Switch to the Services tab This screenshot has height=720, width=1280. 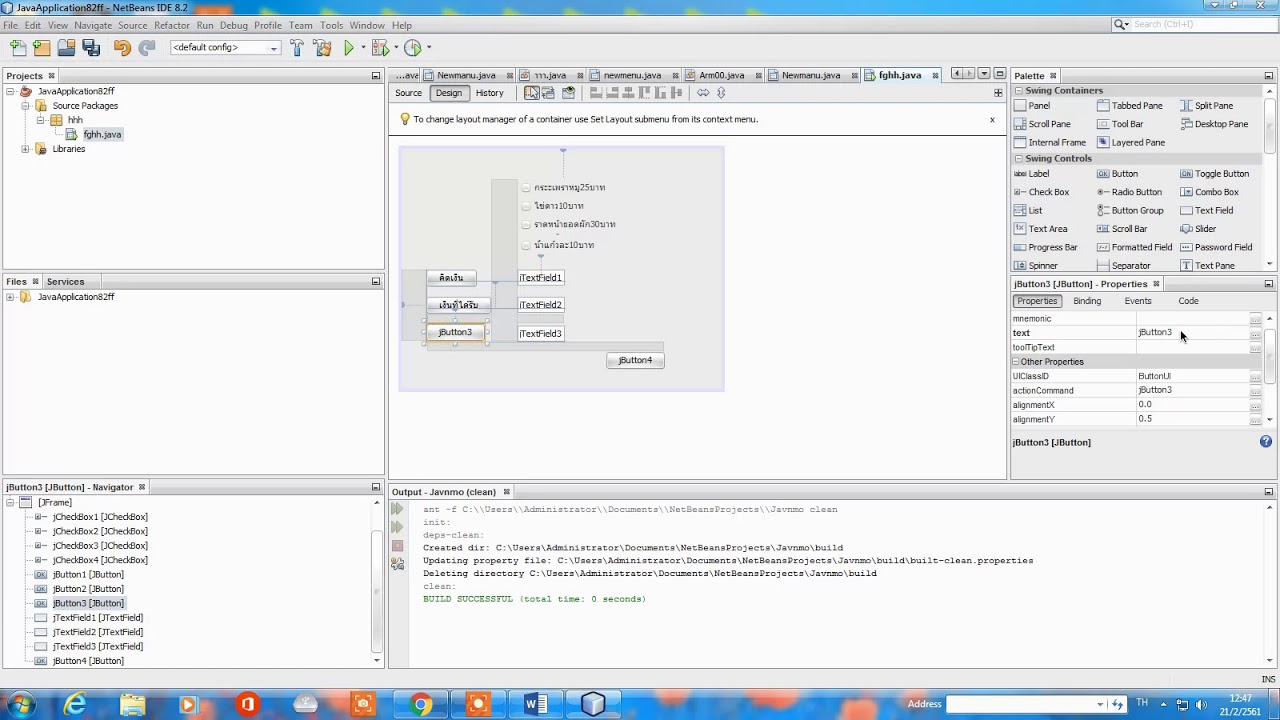pos(65,282)
